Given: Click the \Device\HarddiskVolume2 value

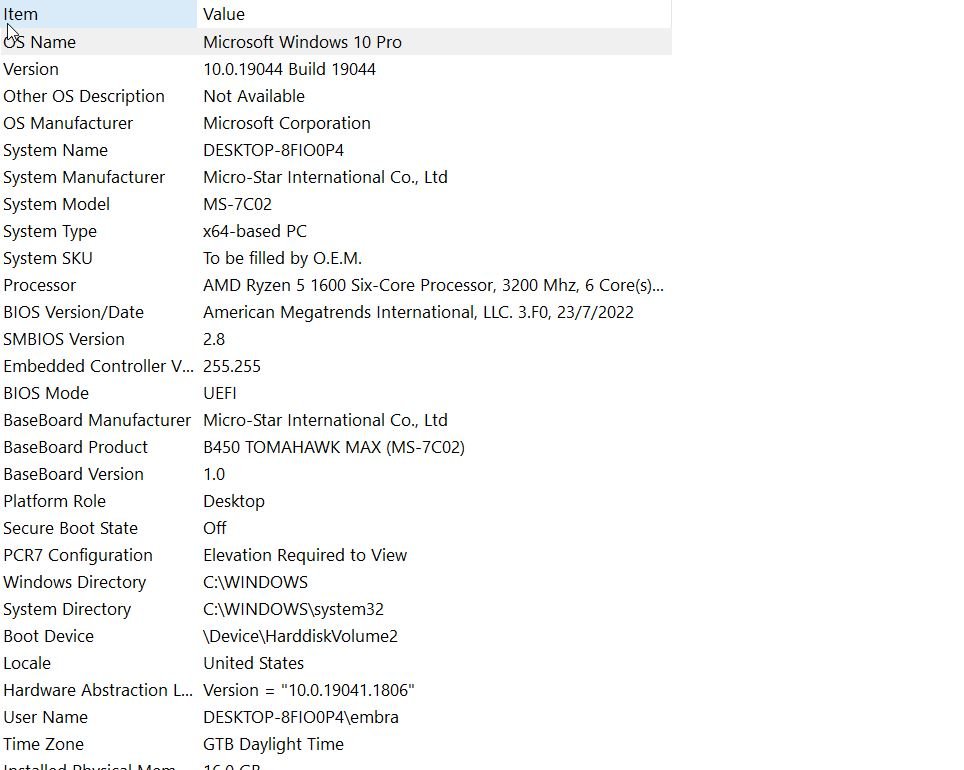Looking at the screenshot, I should [301, 637].
